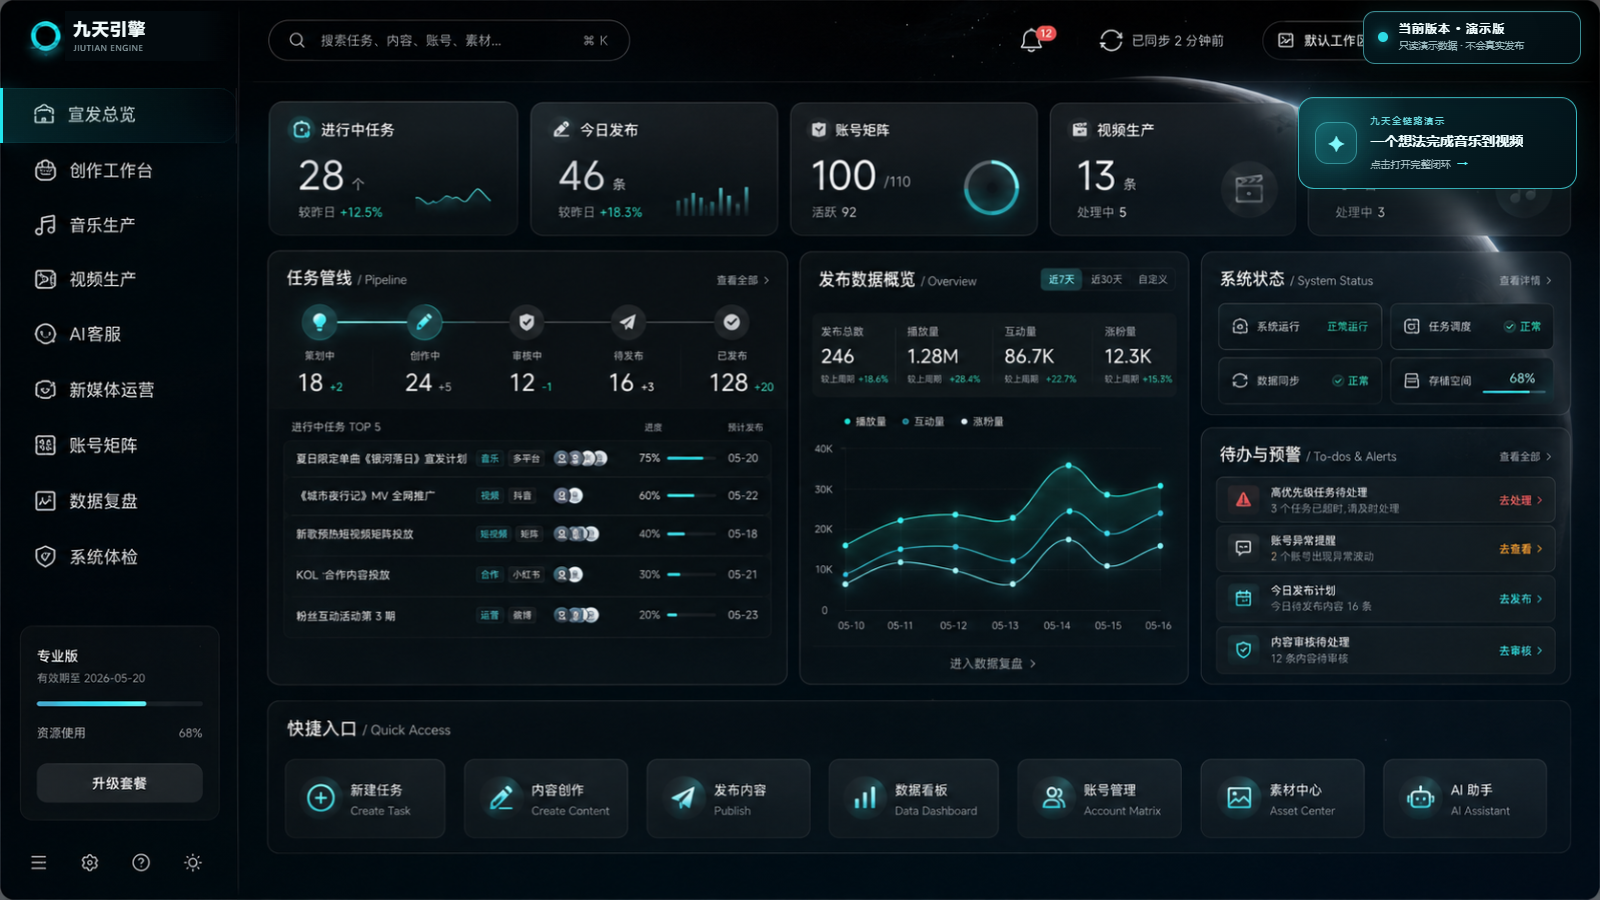
Task: Click the 策划中 lightbulb pipeline stage icon
Action: pos(320,322)
